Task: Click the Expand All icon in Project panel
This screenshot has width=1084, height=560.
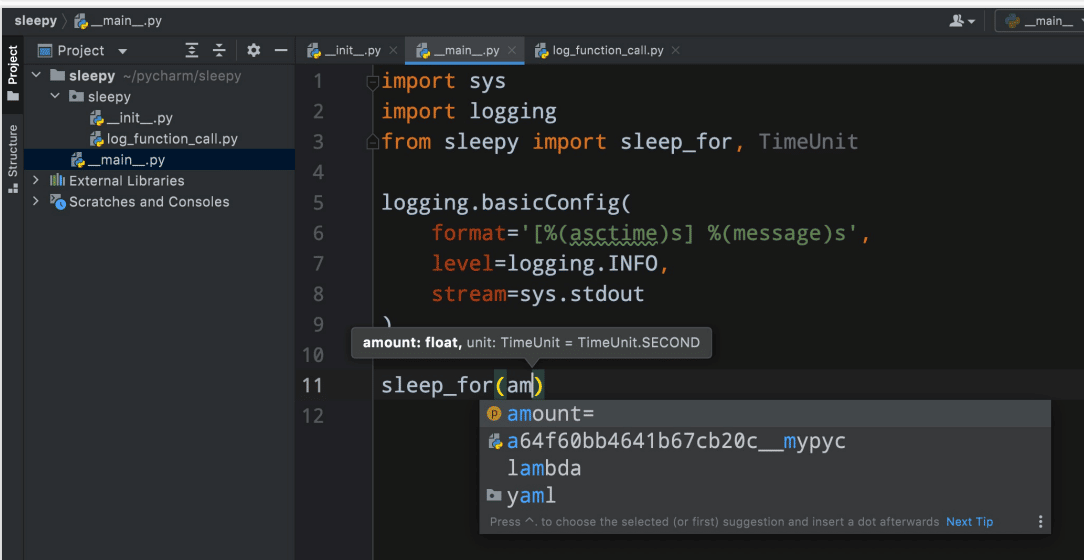Action: click(x=192, y=51)
